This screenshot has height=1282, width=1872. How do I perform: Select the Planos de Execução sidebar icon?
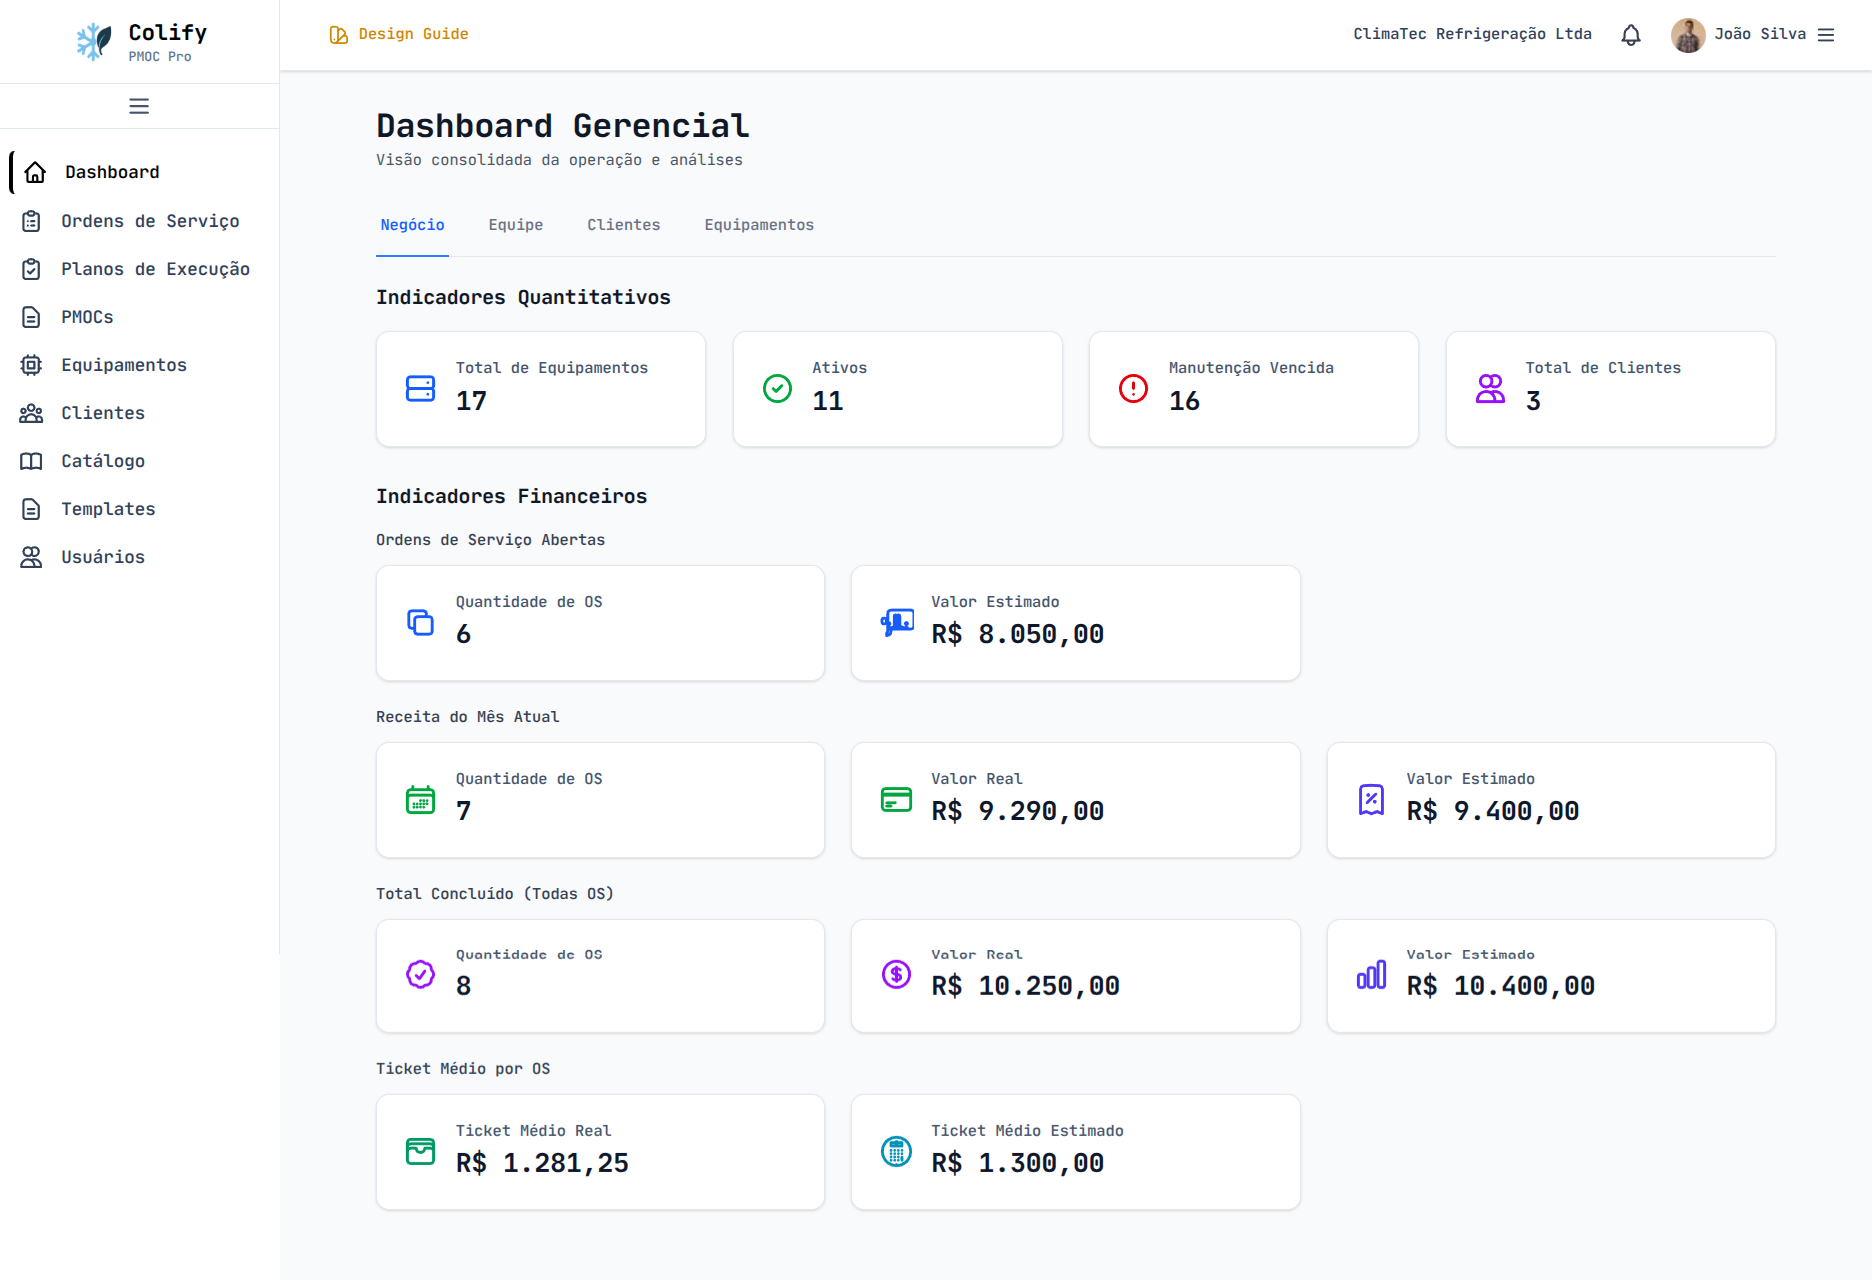31,269
